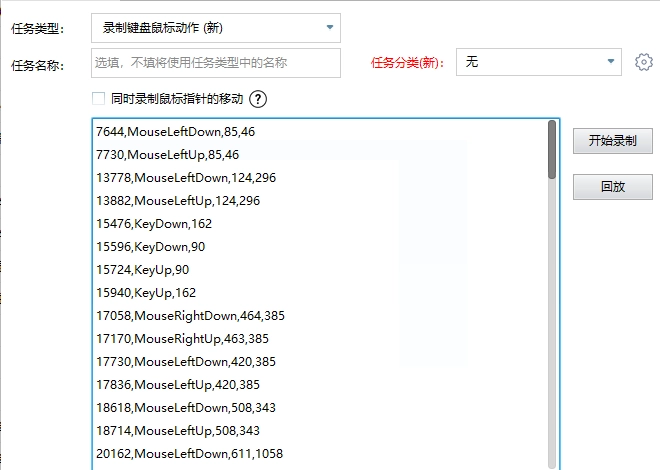
Task: Select line 17058,MouseRightDown,464,385
Action: pos(190,316)
